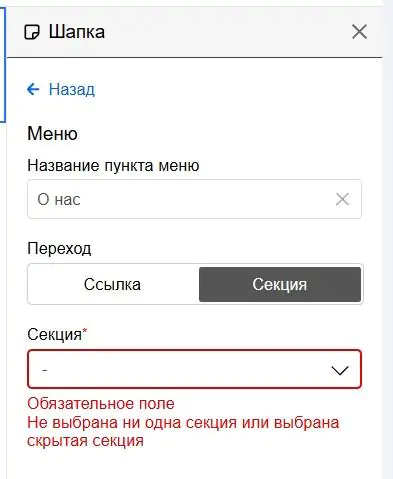Image resolution: width=393 pixels, height=479 pixels.
Task: Click the Меню heading
Action: click(x=52, y=134)
